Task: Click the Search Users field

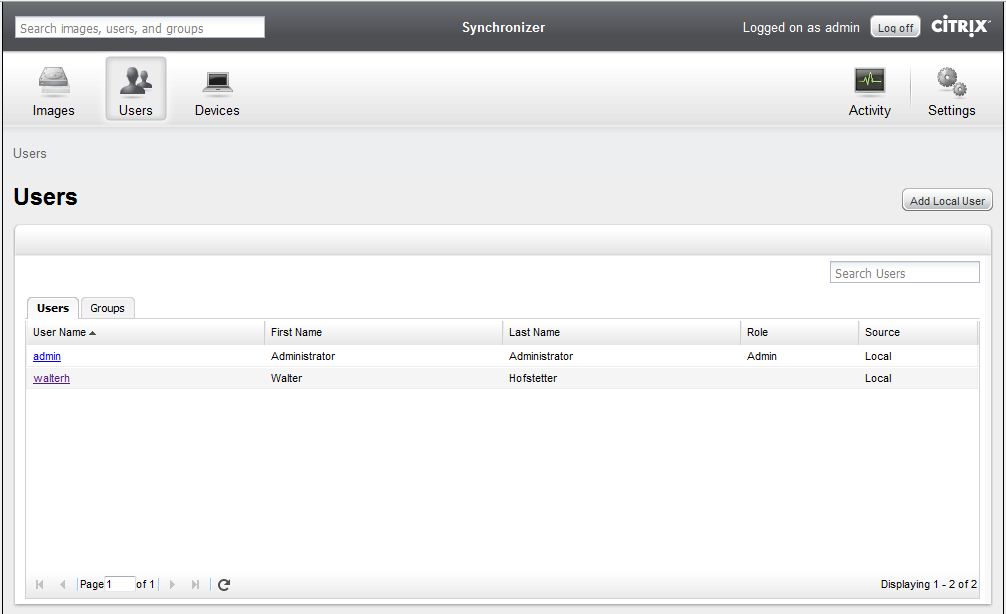Action: click(x=904, y=273)
